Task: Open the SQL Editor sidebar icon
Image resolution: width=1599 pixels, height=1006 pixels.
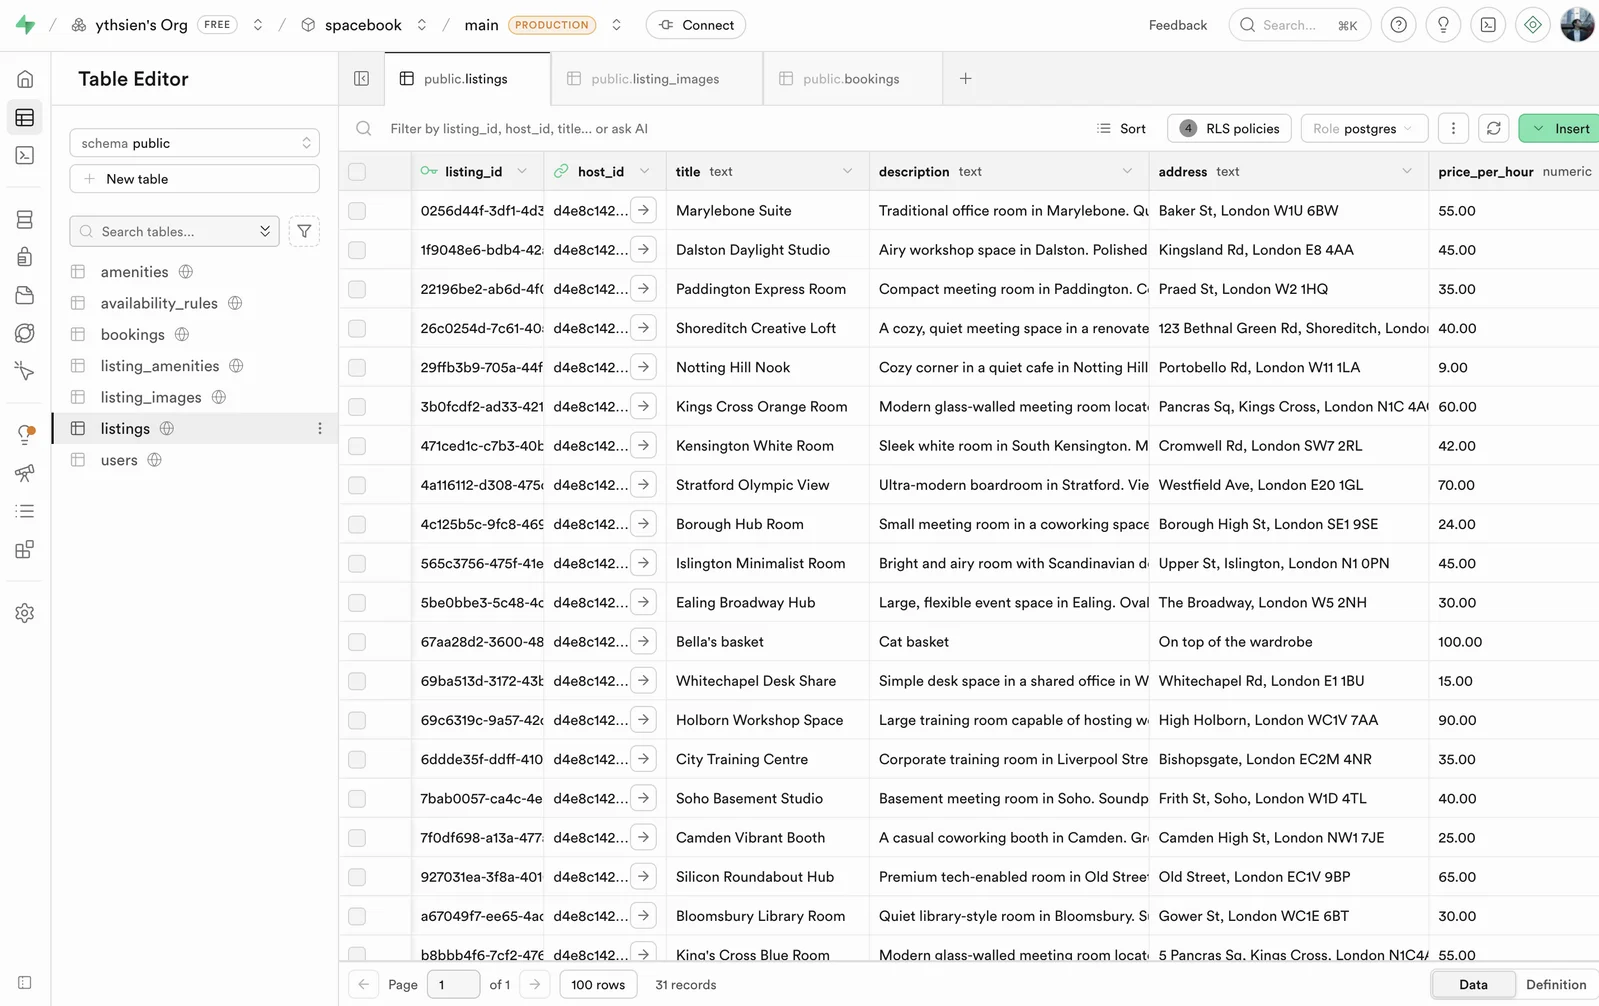Action: (25, 156)
